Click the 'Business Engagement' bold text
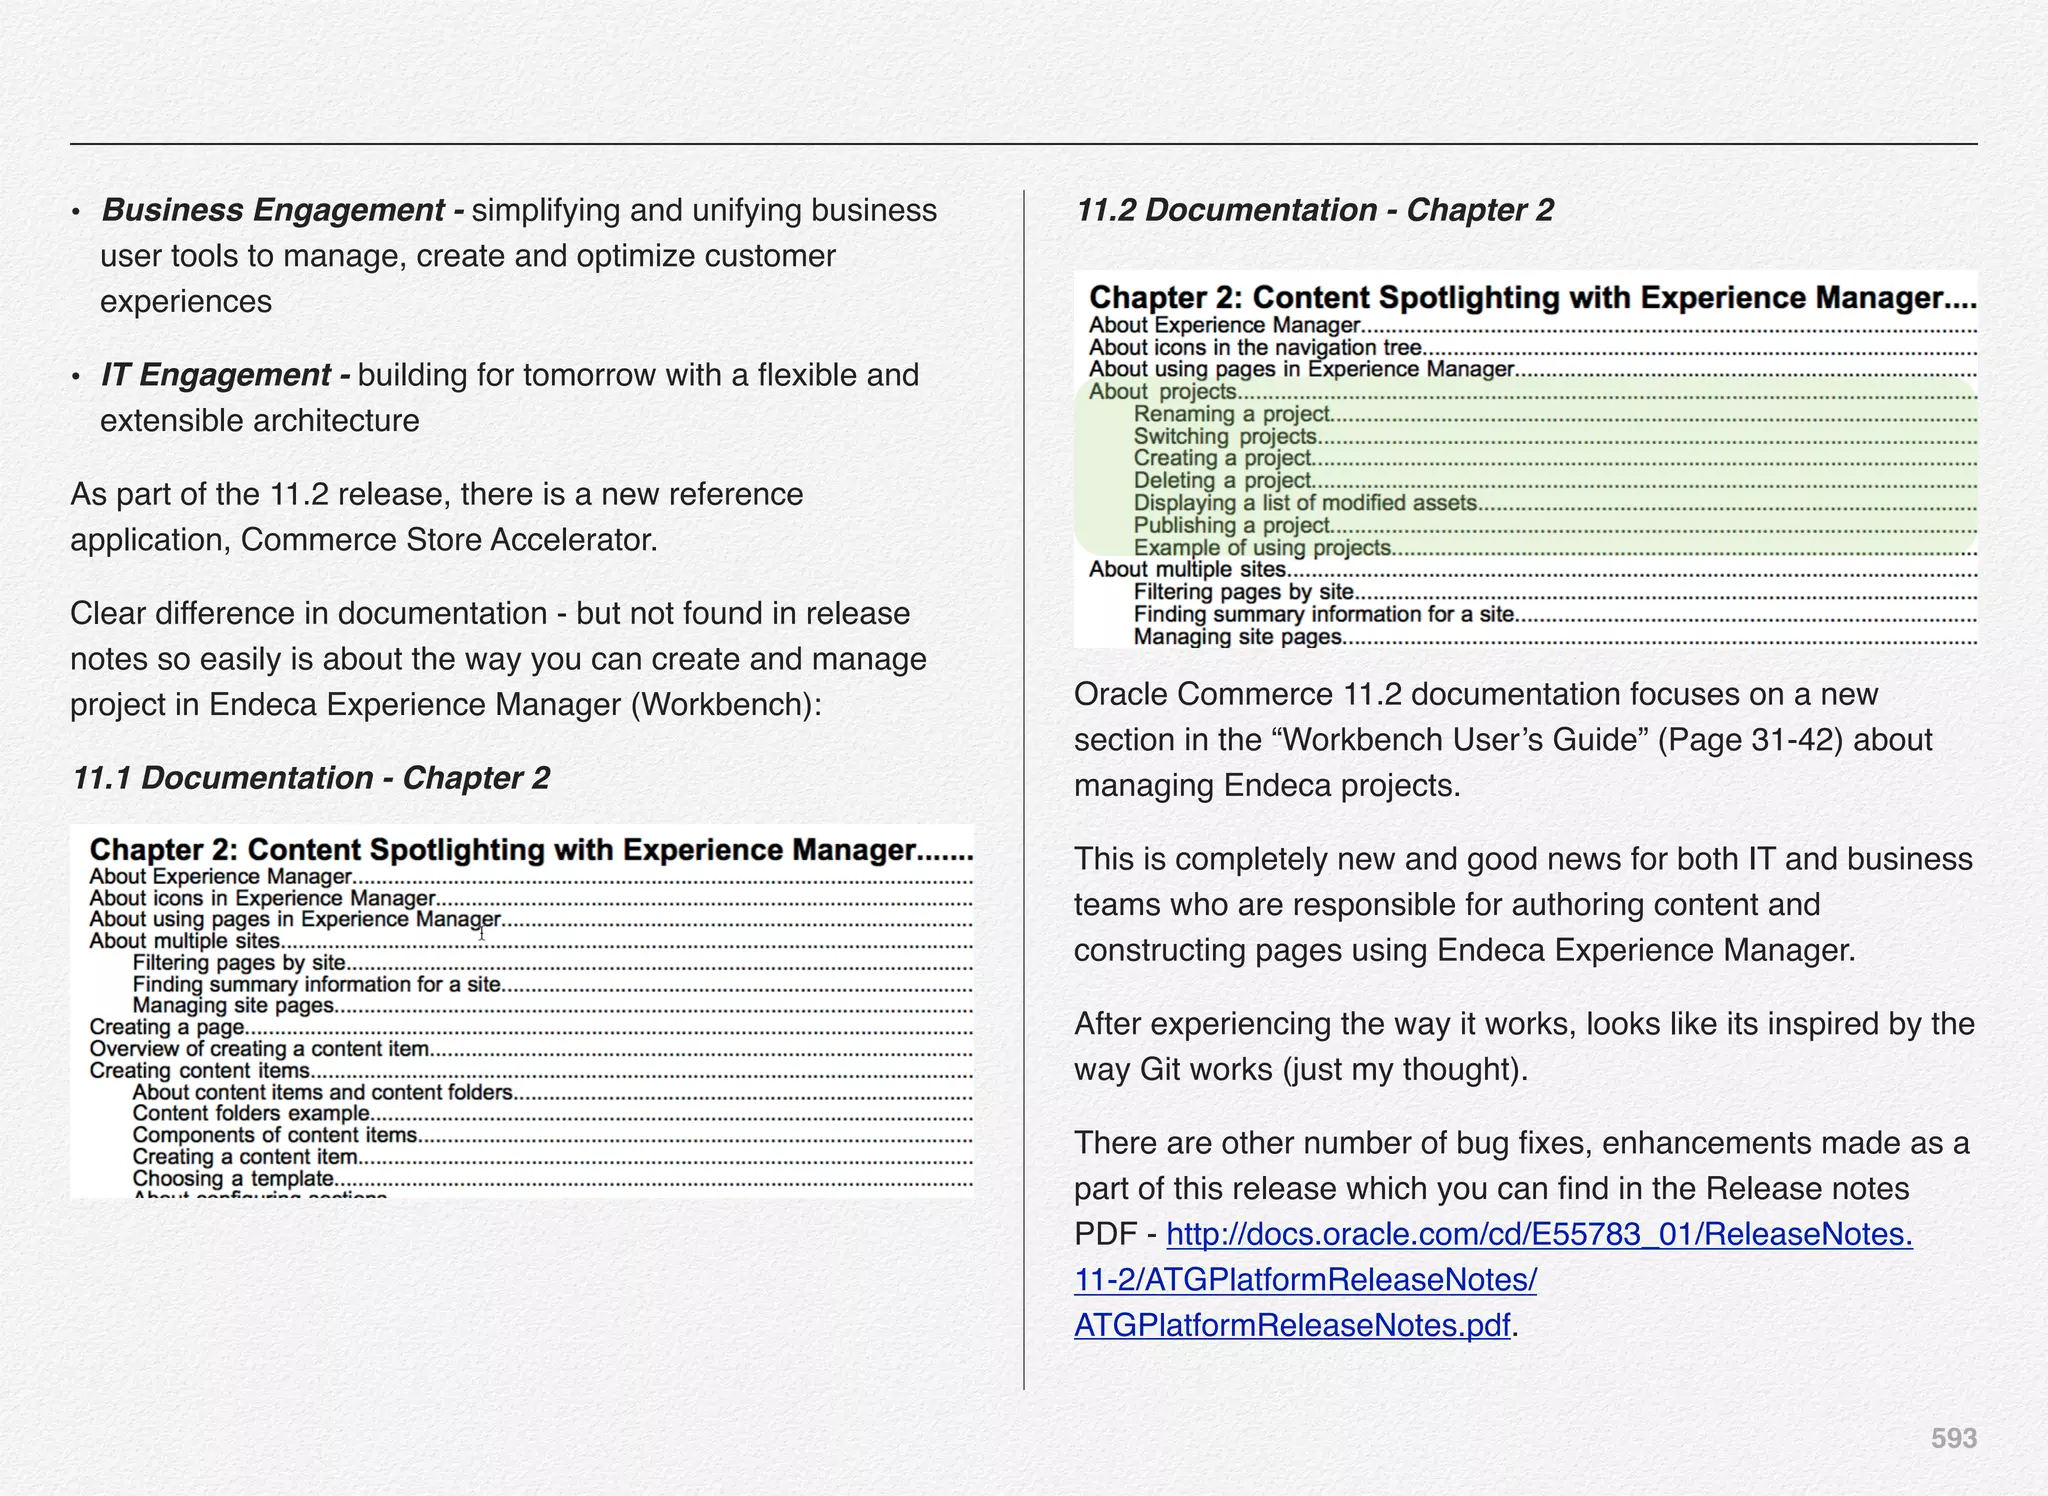This screenshot has height=1496, width=2048. coord(273,210)
